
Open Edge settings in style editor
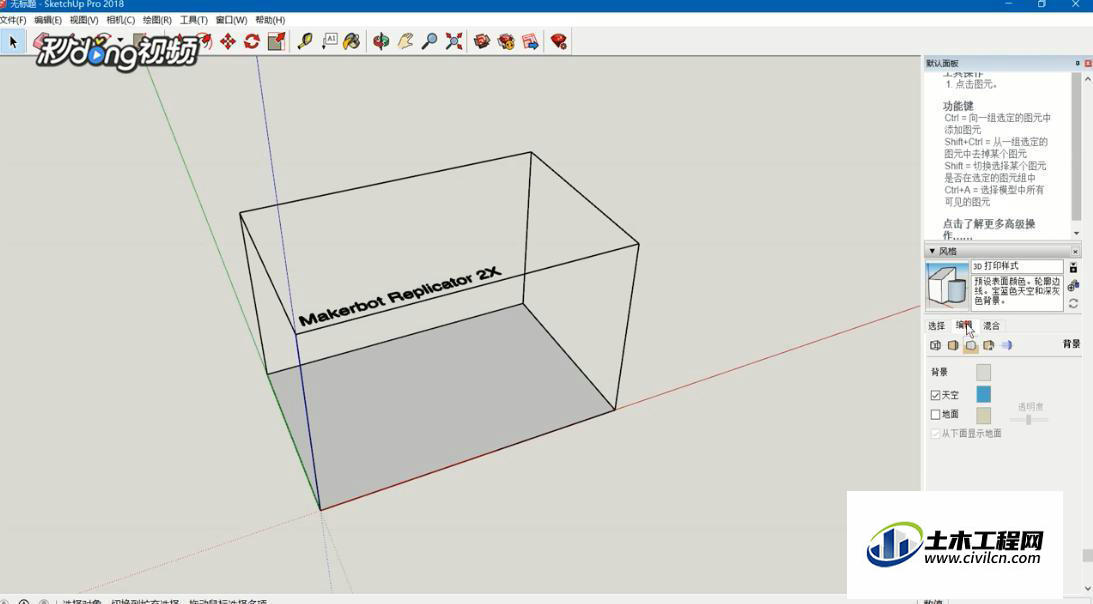[935, 345]
